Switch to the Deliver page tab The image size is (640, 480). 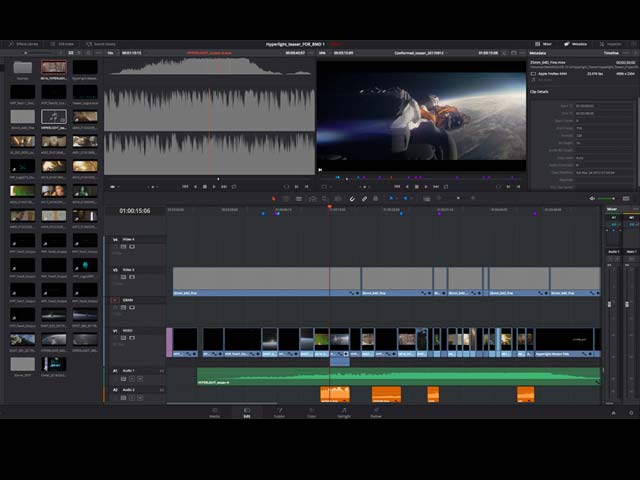click(376, 413)
